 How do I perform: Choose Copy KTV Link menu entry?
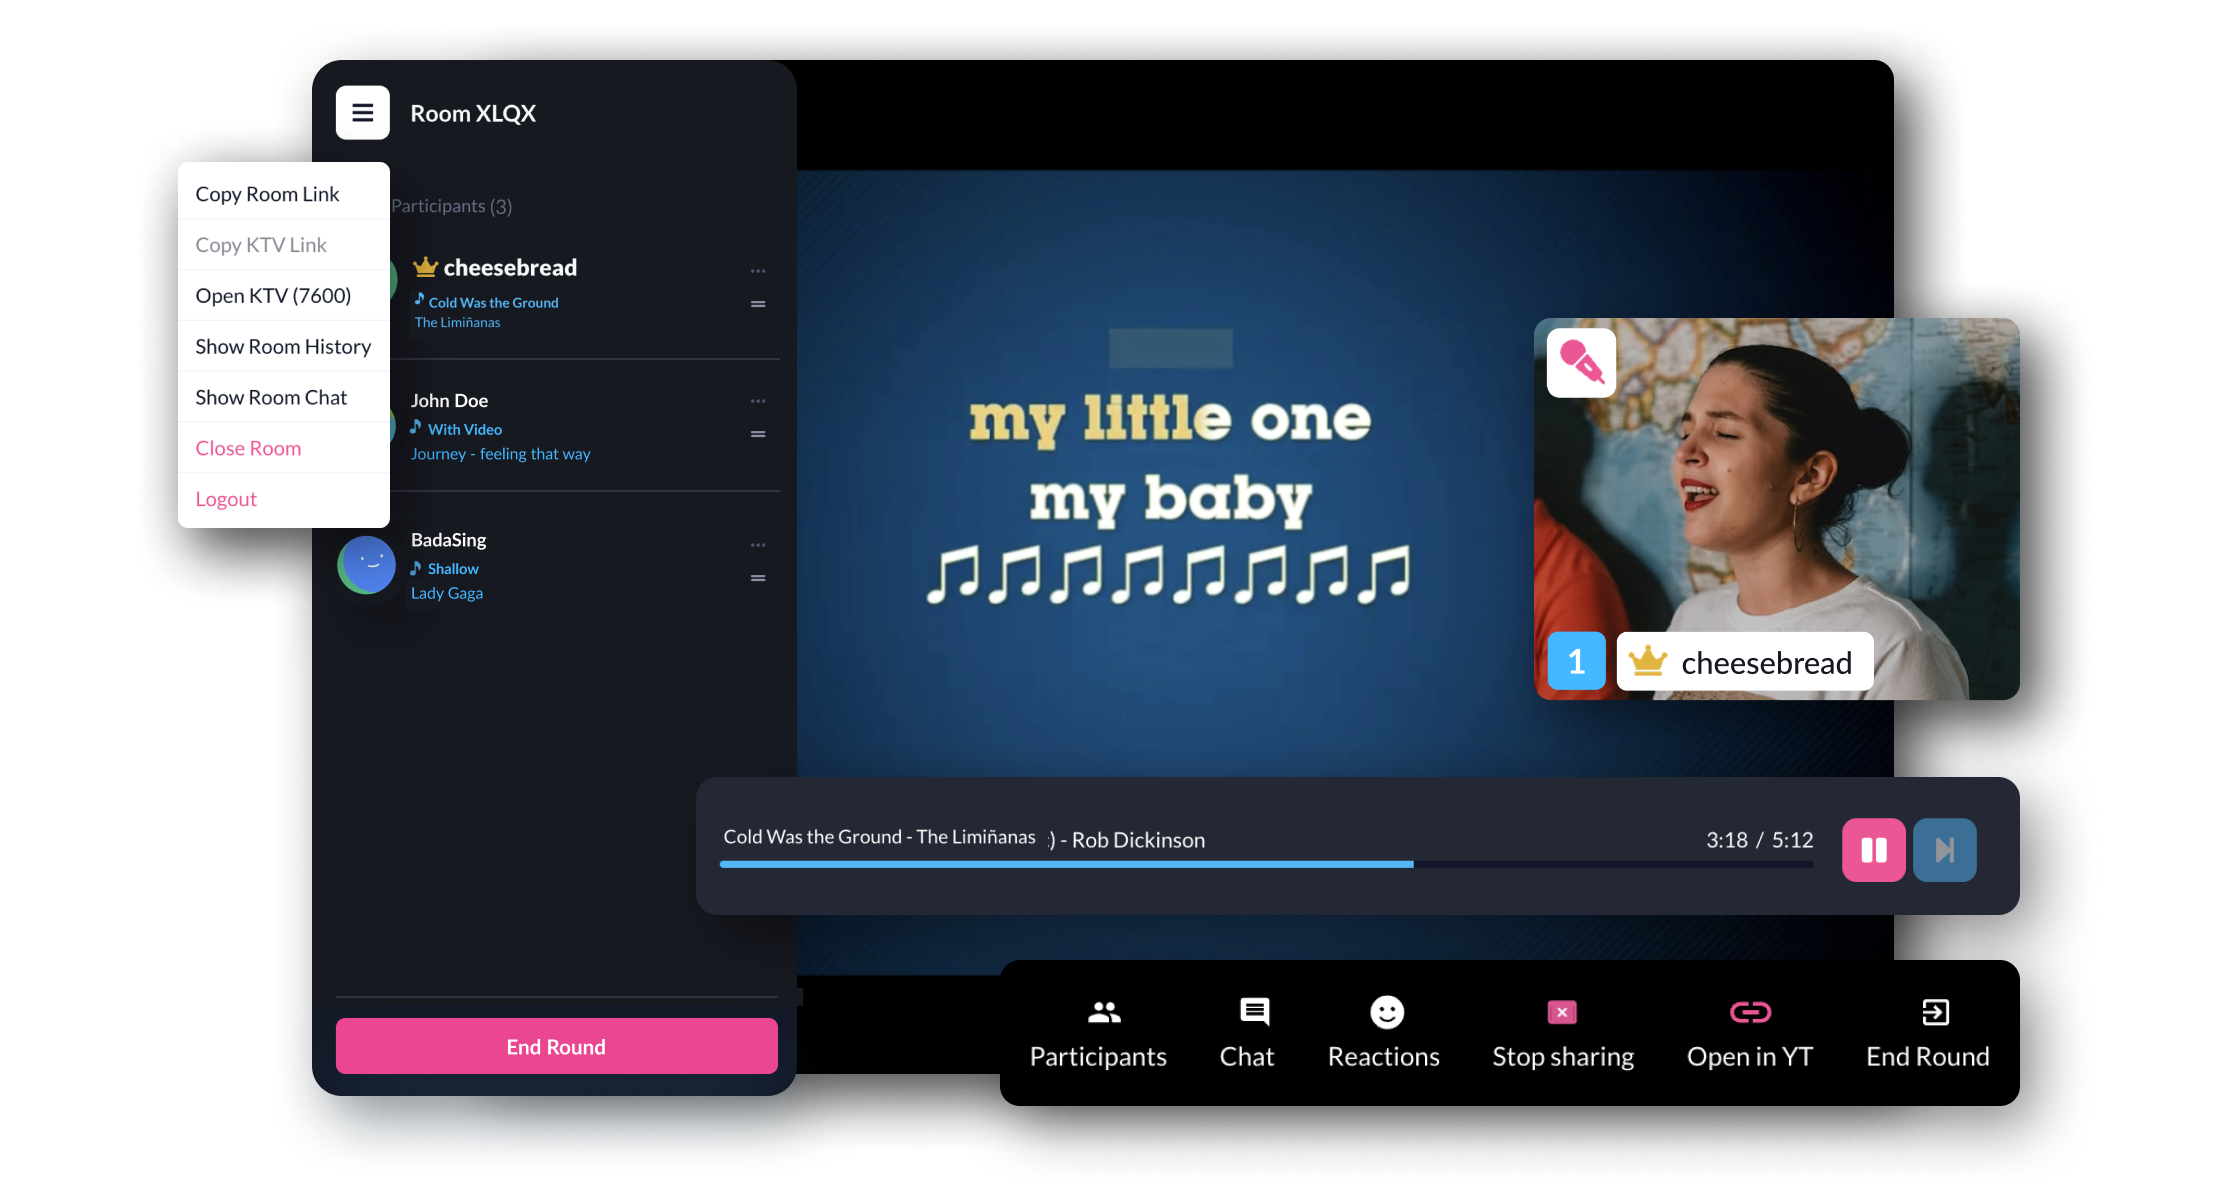[283, 245]
